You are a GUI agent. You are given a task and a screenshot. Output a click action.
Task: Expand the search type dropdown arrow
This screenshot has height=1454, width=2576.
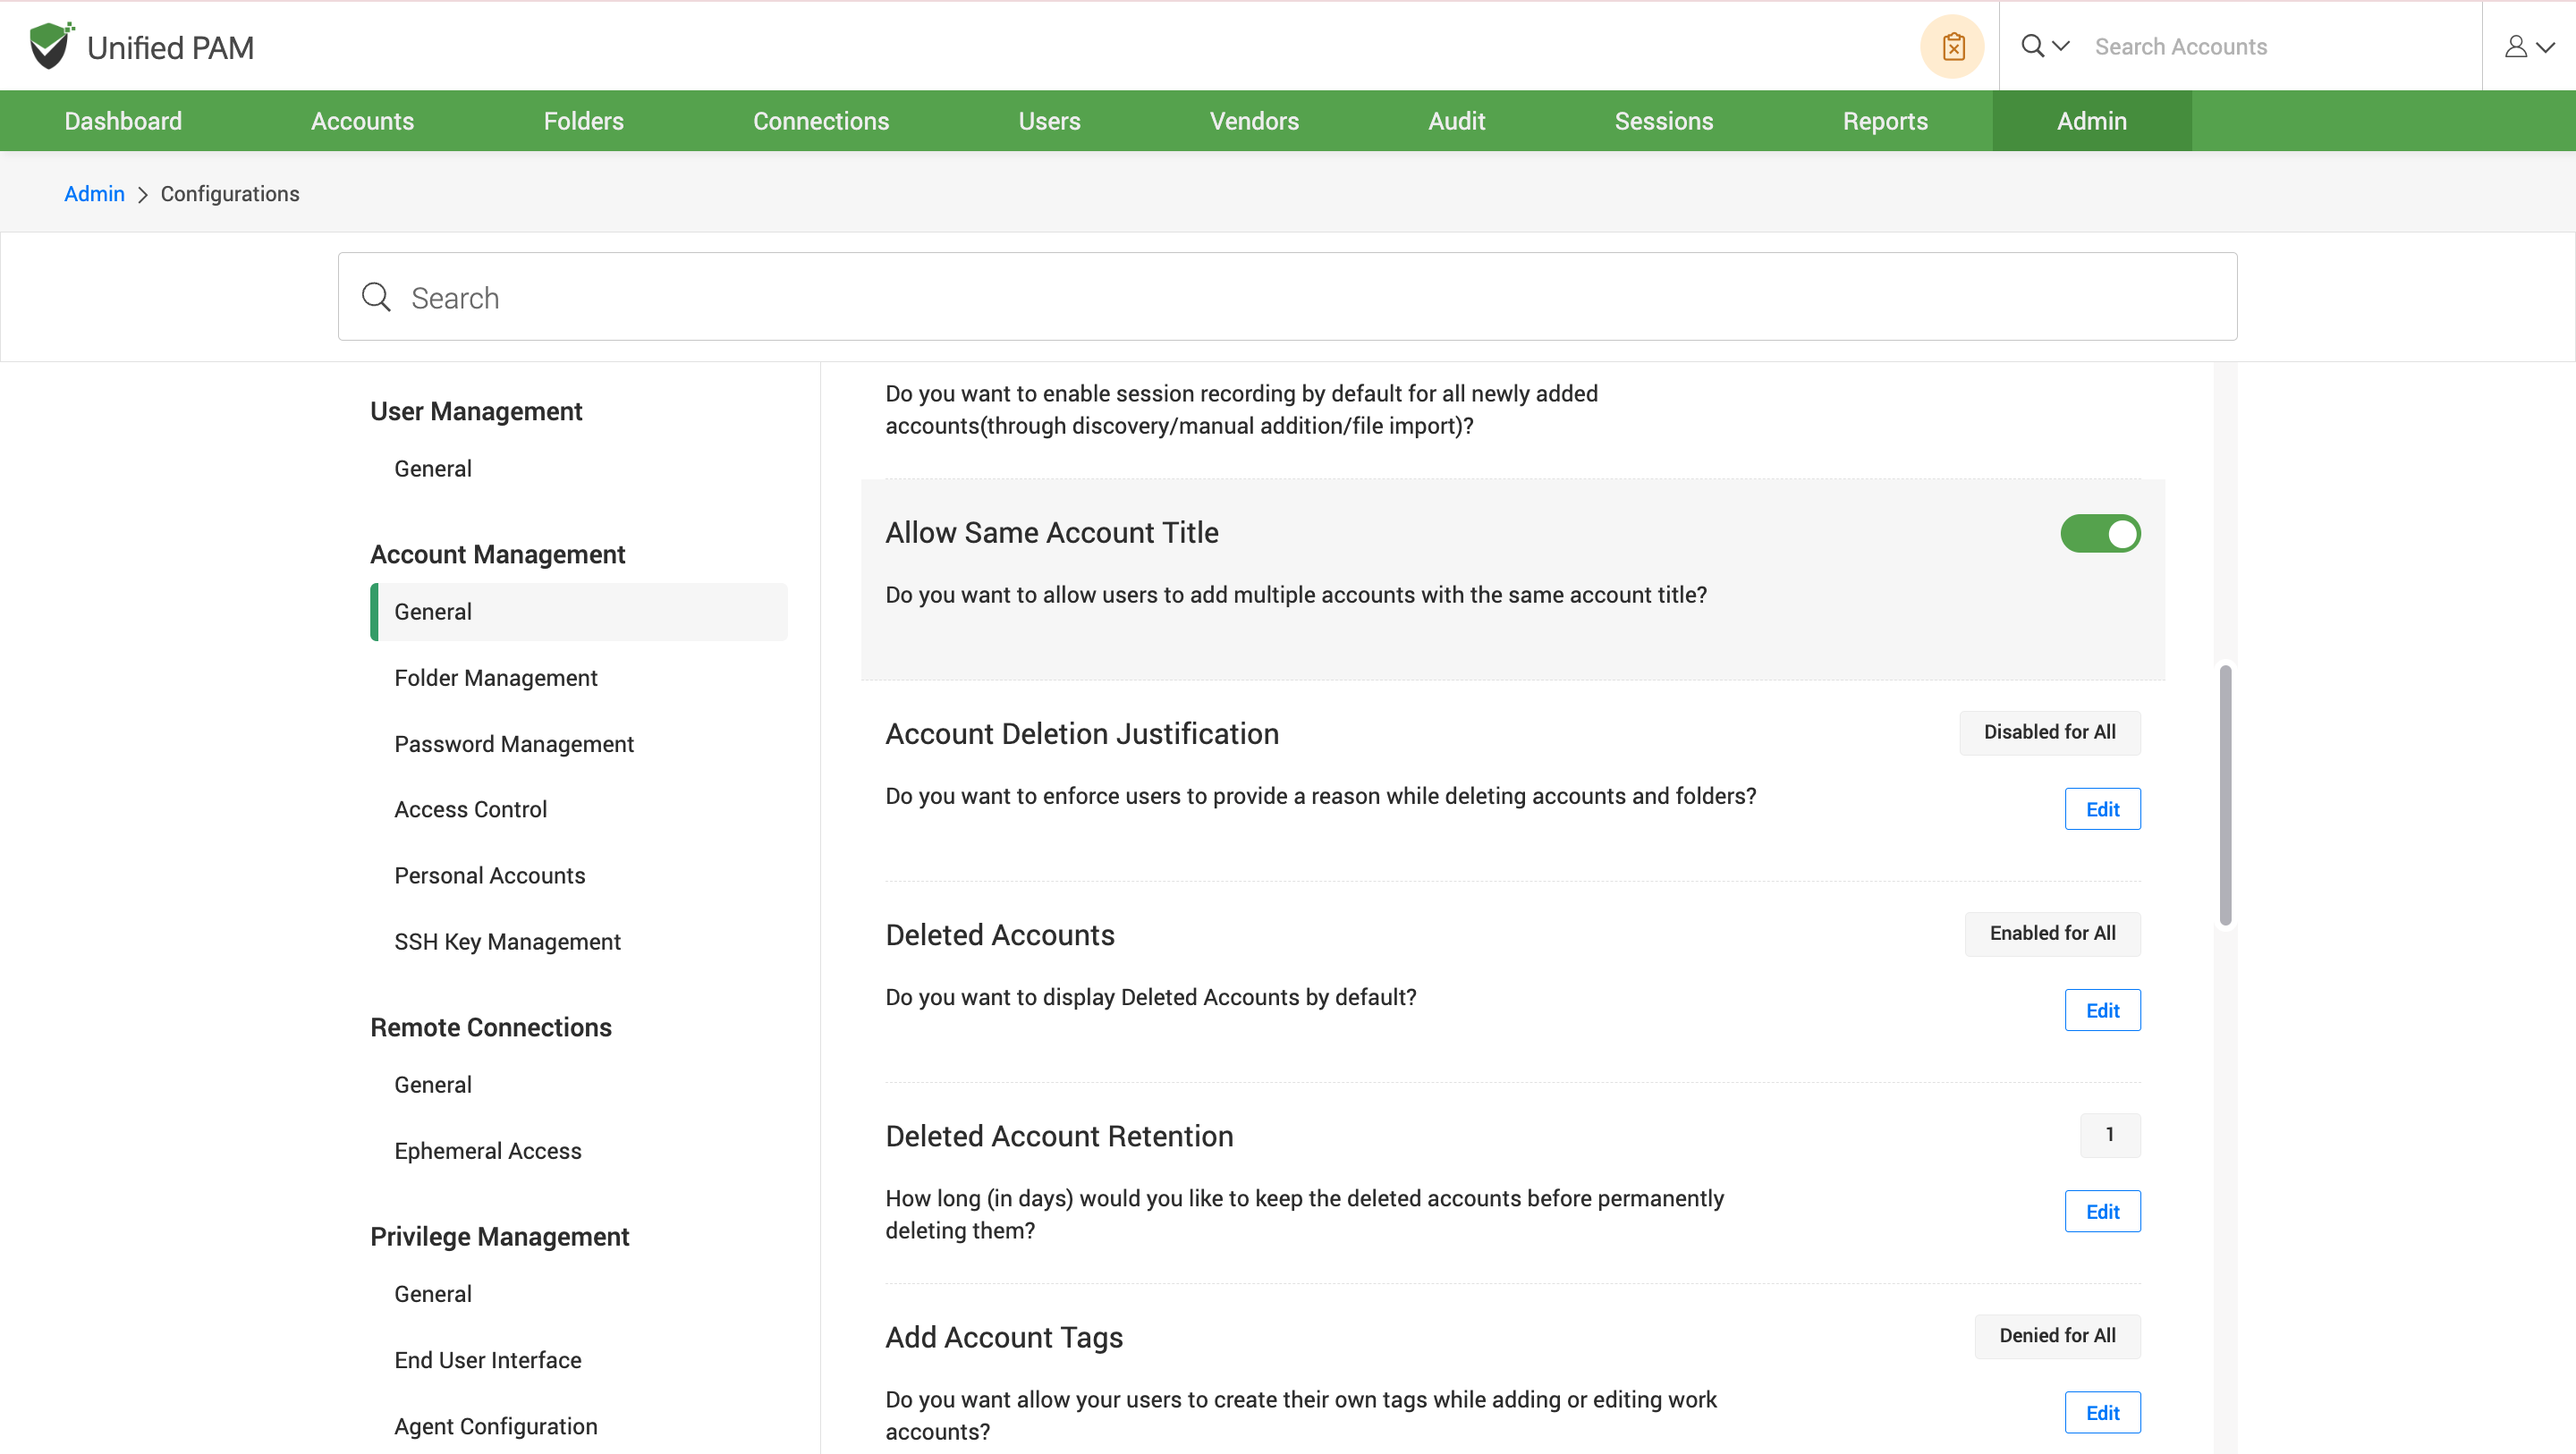[x=2061, y=46]
